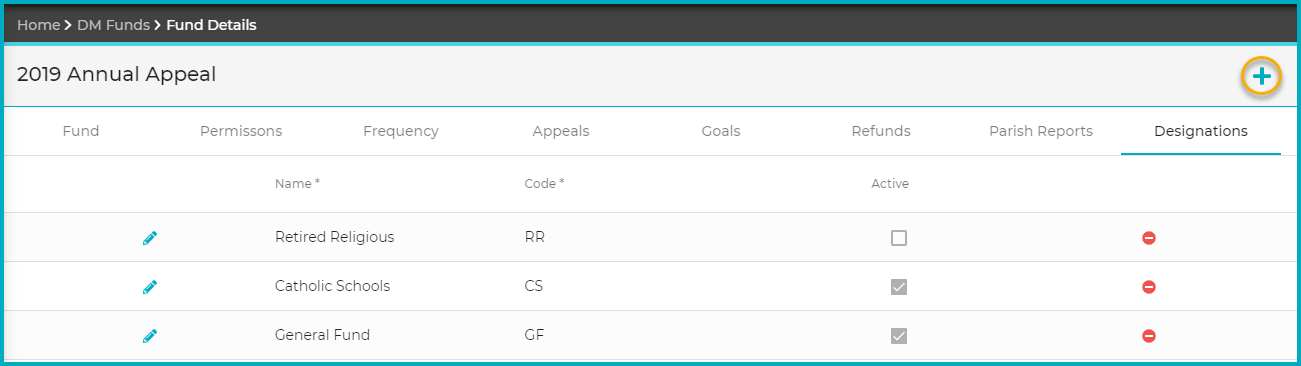The image size is (1301, 366).
Task: Navigate to Home in breadcrumb
Action: point(38,25)
